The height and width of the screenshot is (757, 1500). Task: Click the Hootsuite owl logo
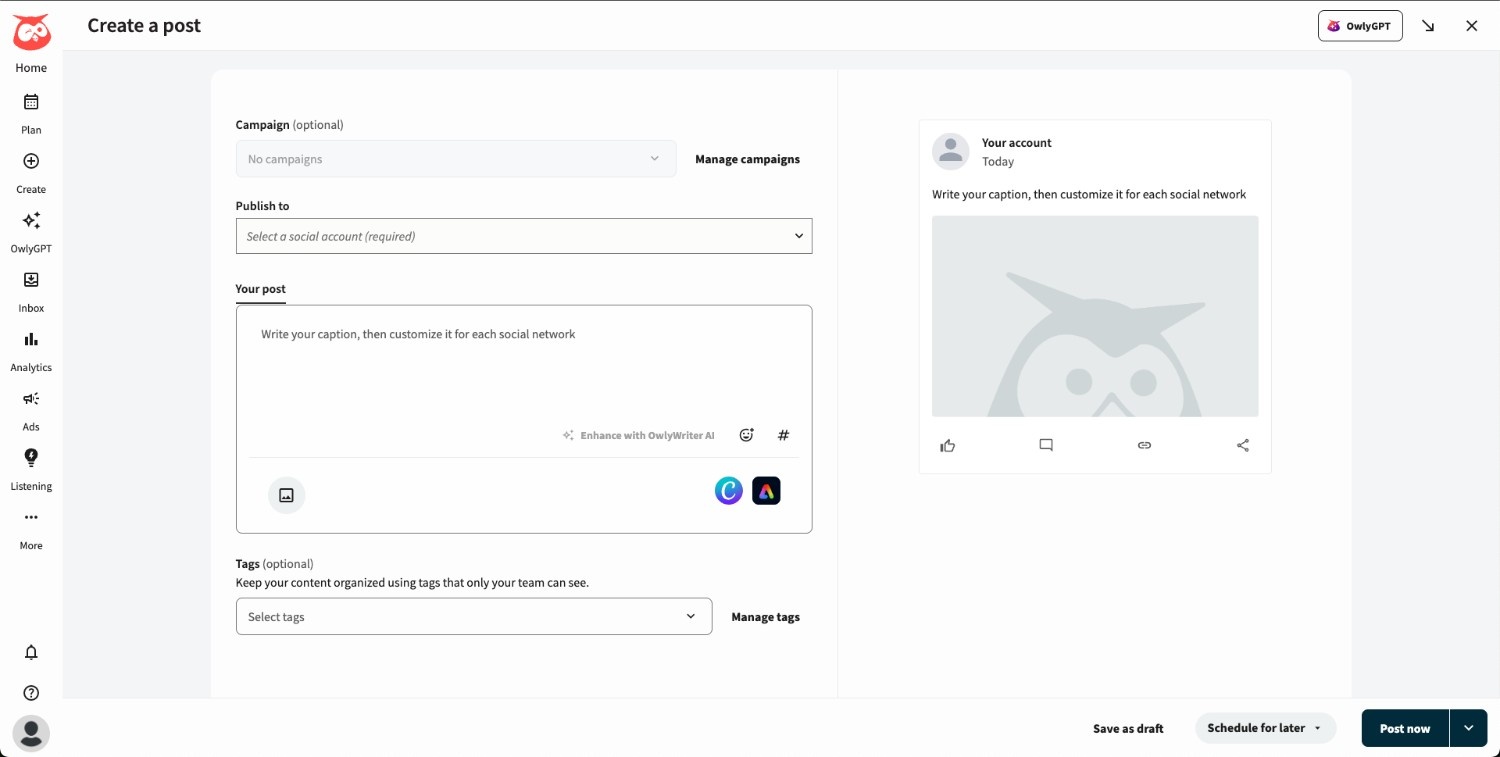(x=31, y=32)
